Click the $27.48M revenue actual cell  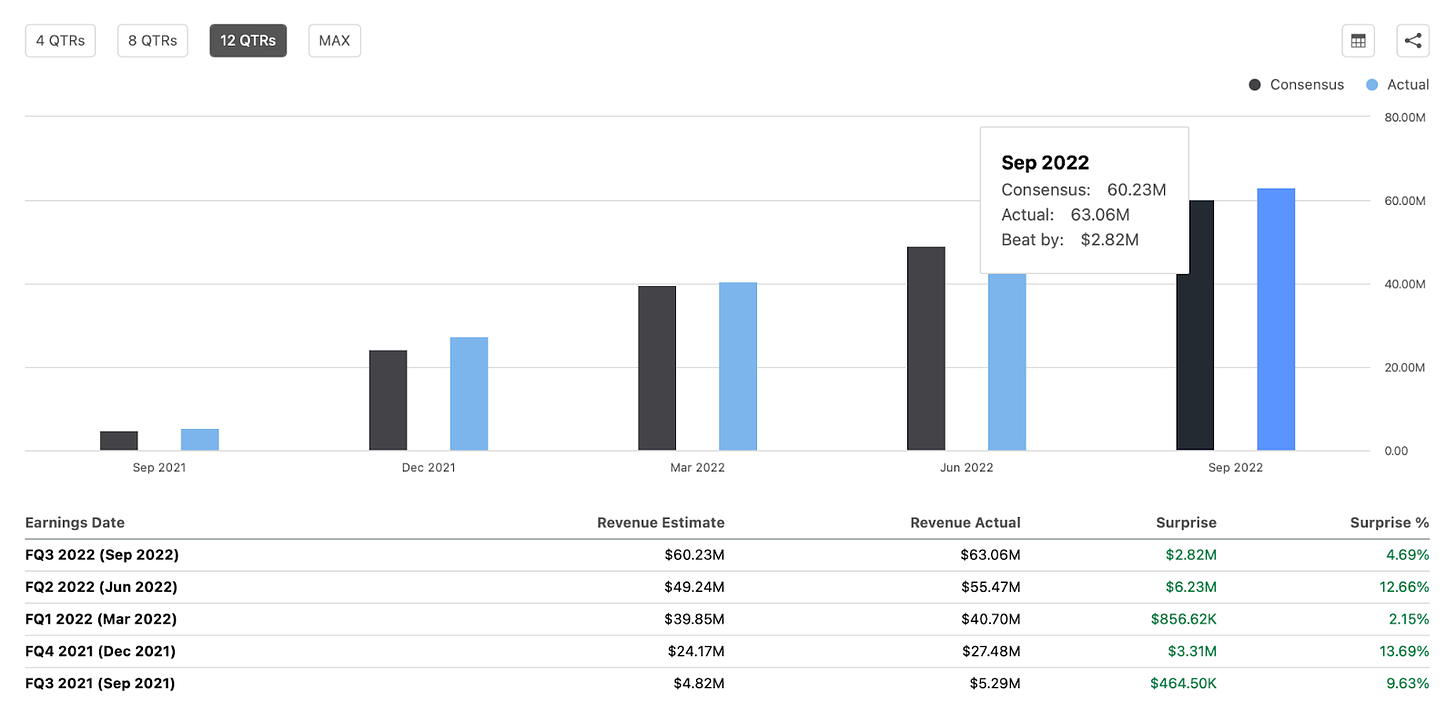click(x=991, y=651)
